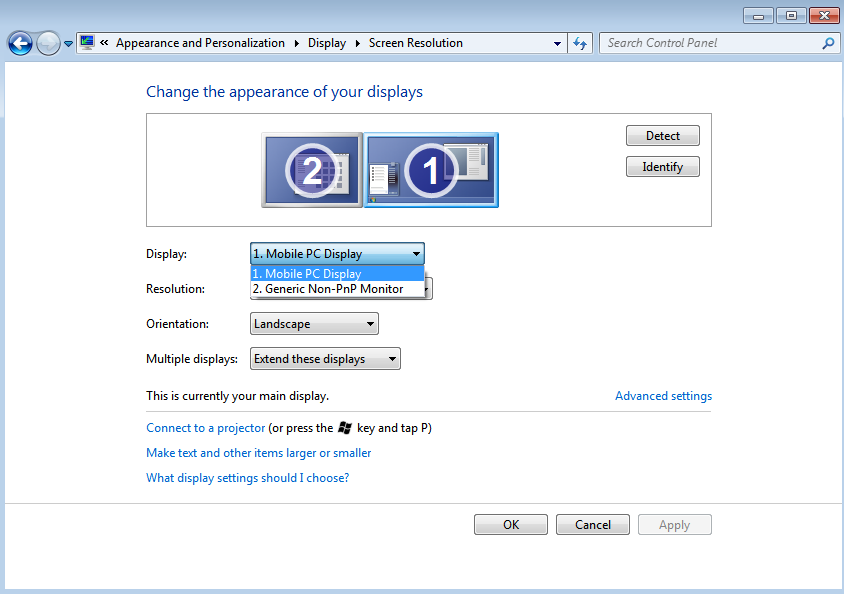Close the Screen Resolution window
Image resolution: width=844 pixels, height=594 pixels.
pyautogui.click(x=824, y=16)
